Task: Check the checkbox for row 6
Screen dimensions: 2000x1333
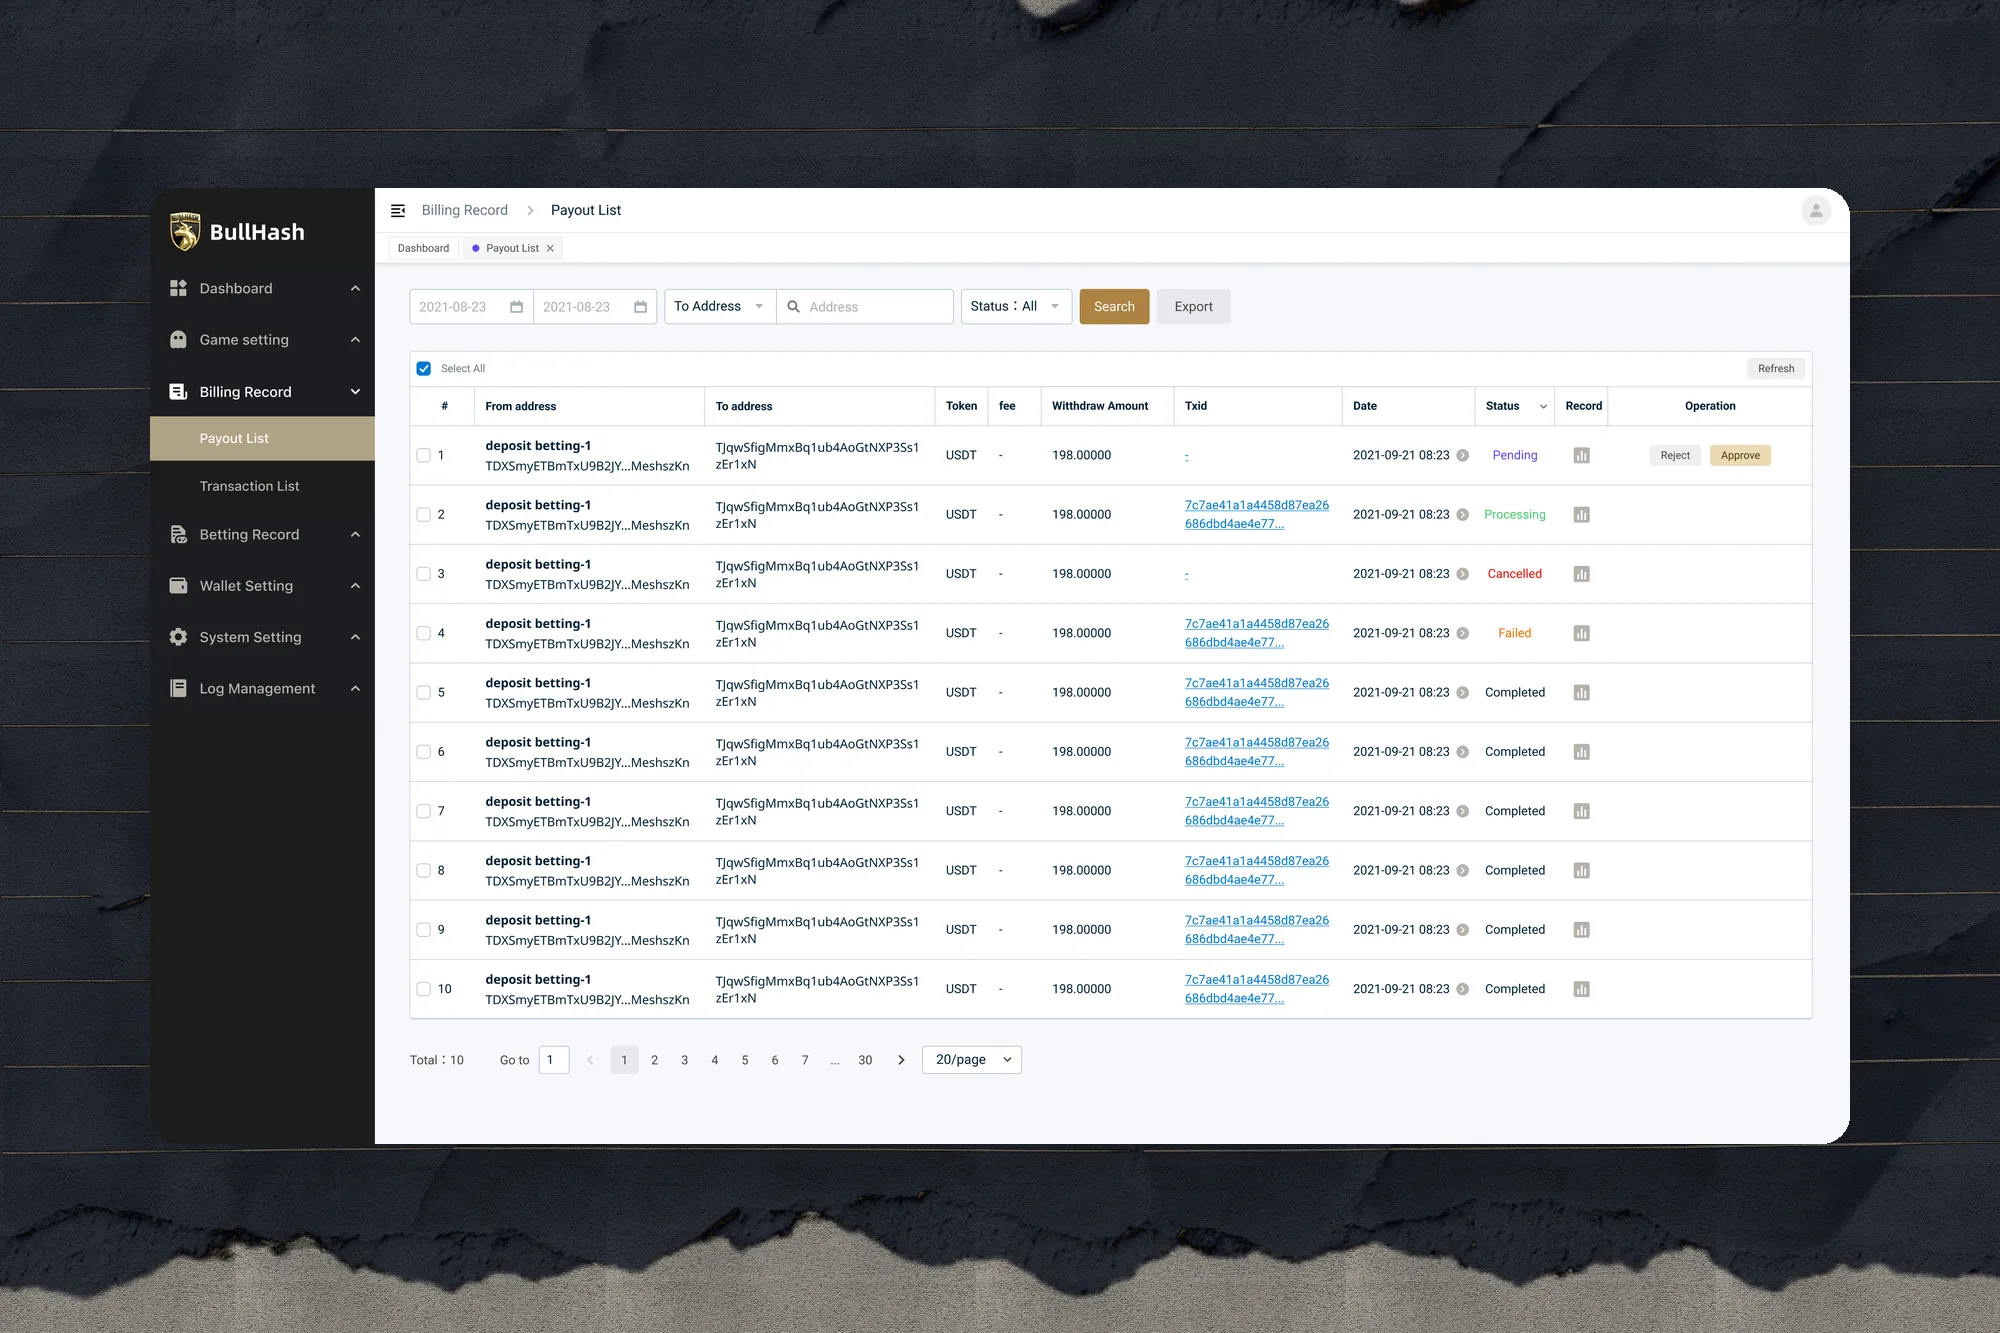Action: 424,752
